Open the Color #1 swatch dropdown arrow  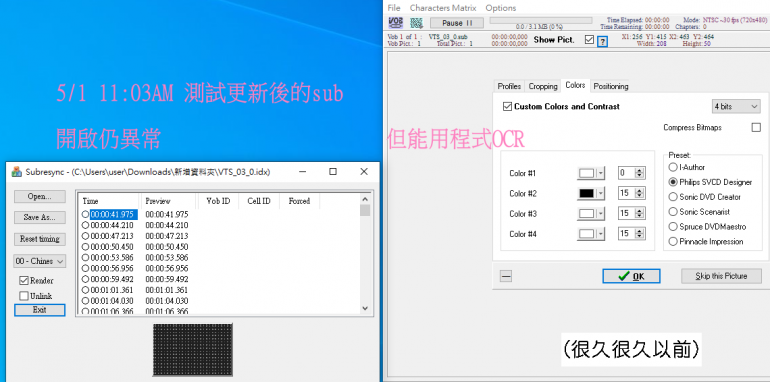point(601,173)
